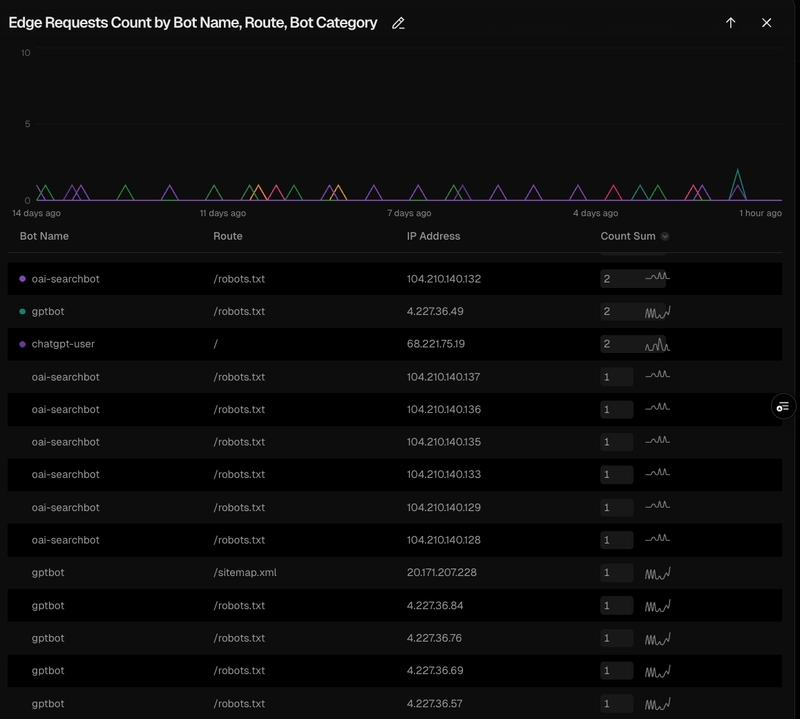The image size is (800, 719).
Task: Open the sparkline in the chatgpt-user row
Action: click(658, 345)
